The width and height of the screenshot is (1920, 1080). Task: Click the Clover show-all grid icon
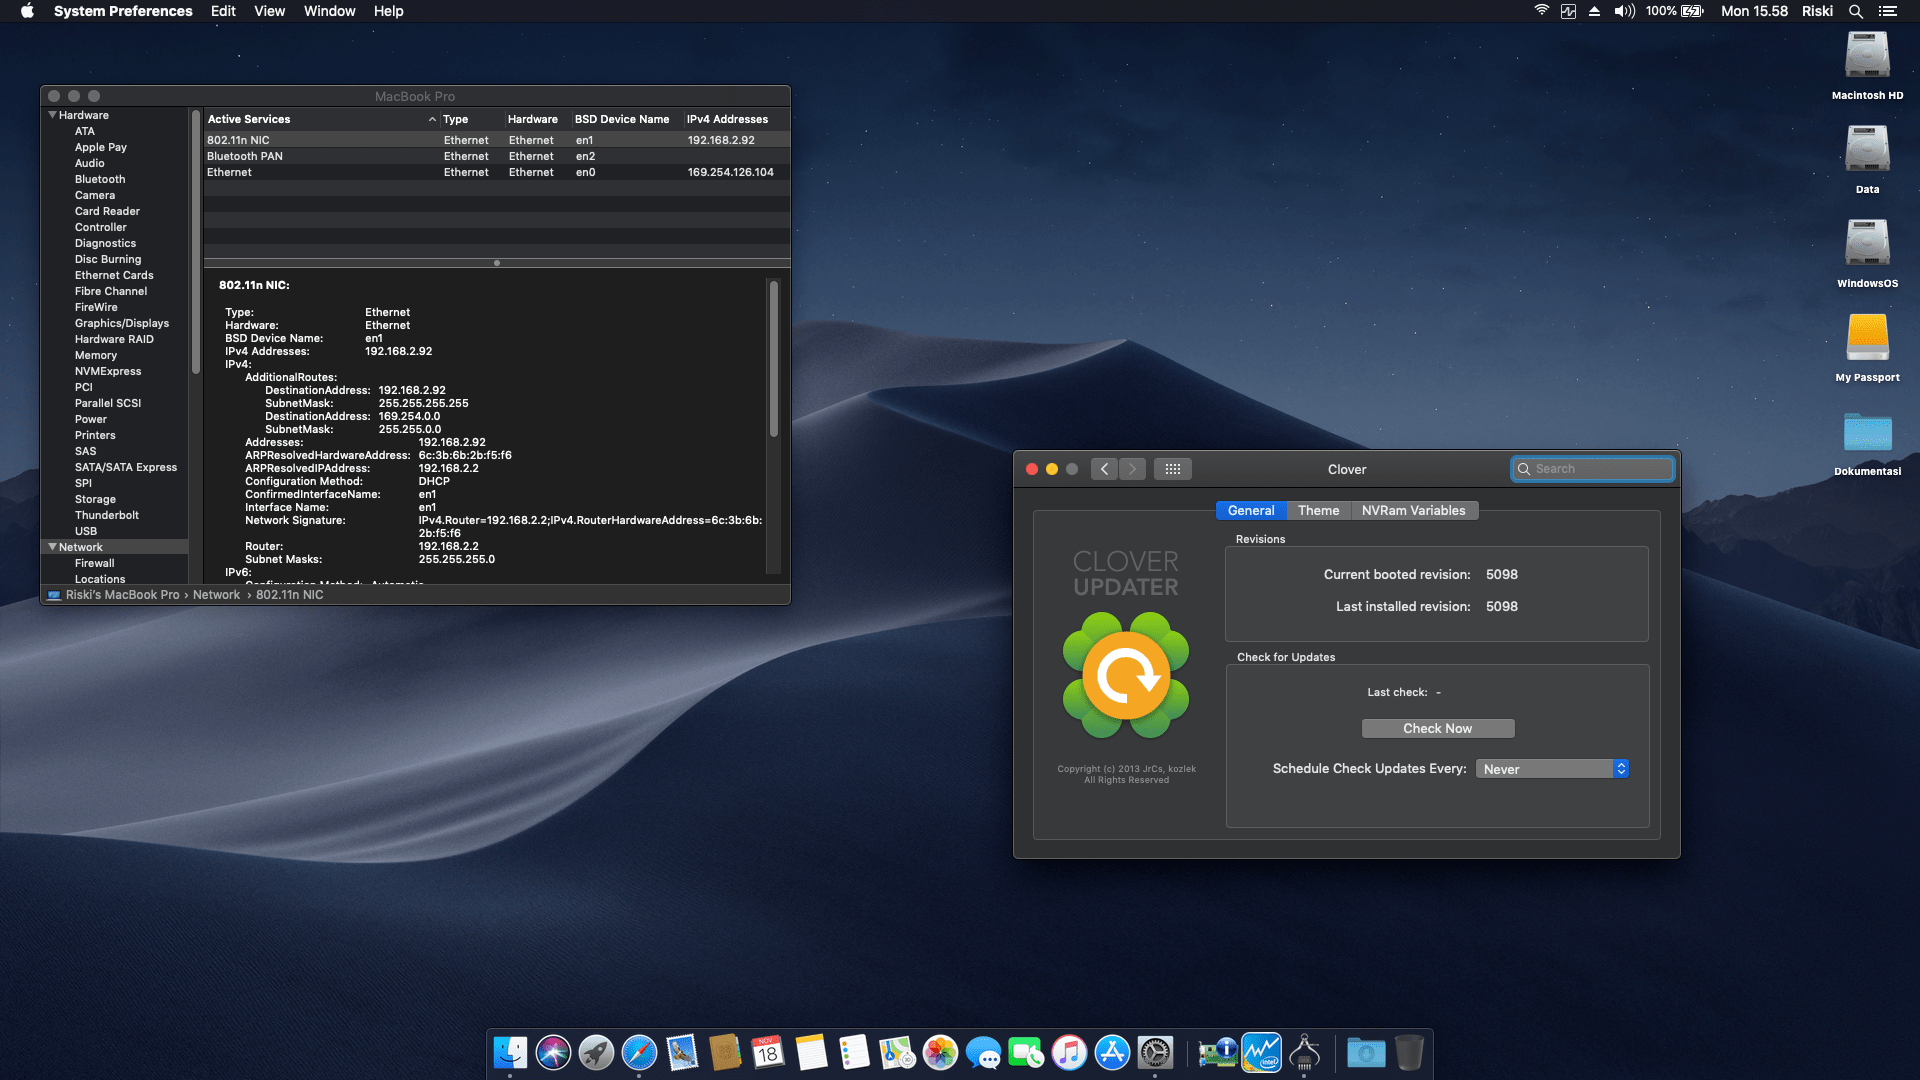[1172, 469]
